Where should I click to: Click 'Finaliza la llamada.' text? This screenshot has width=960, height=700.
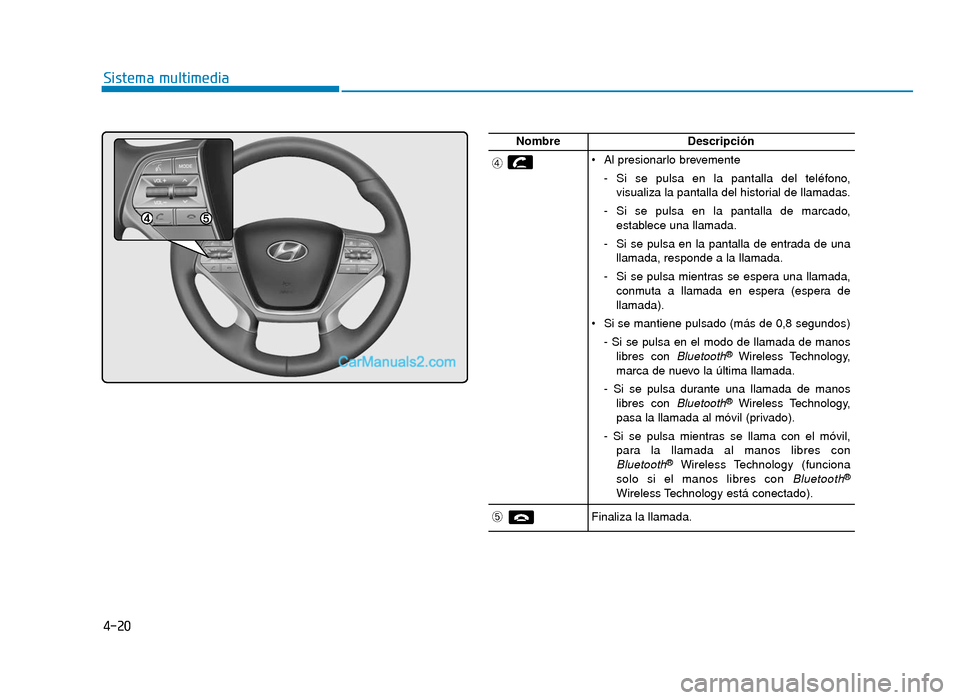641,517
